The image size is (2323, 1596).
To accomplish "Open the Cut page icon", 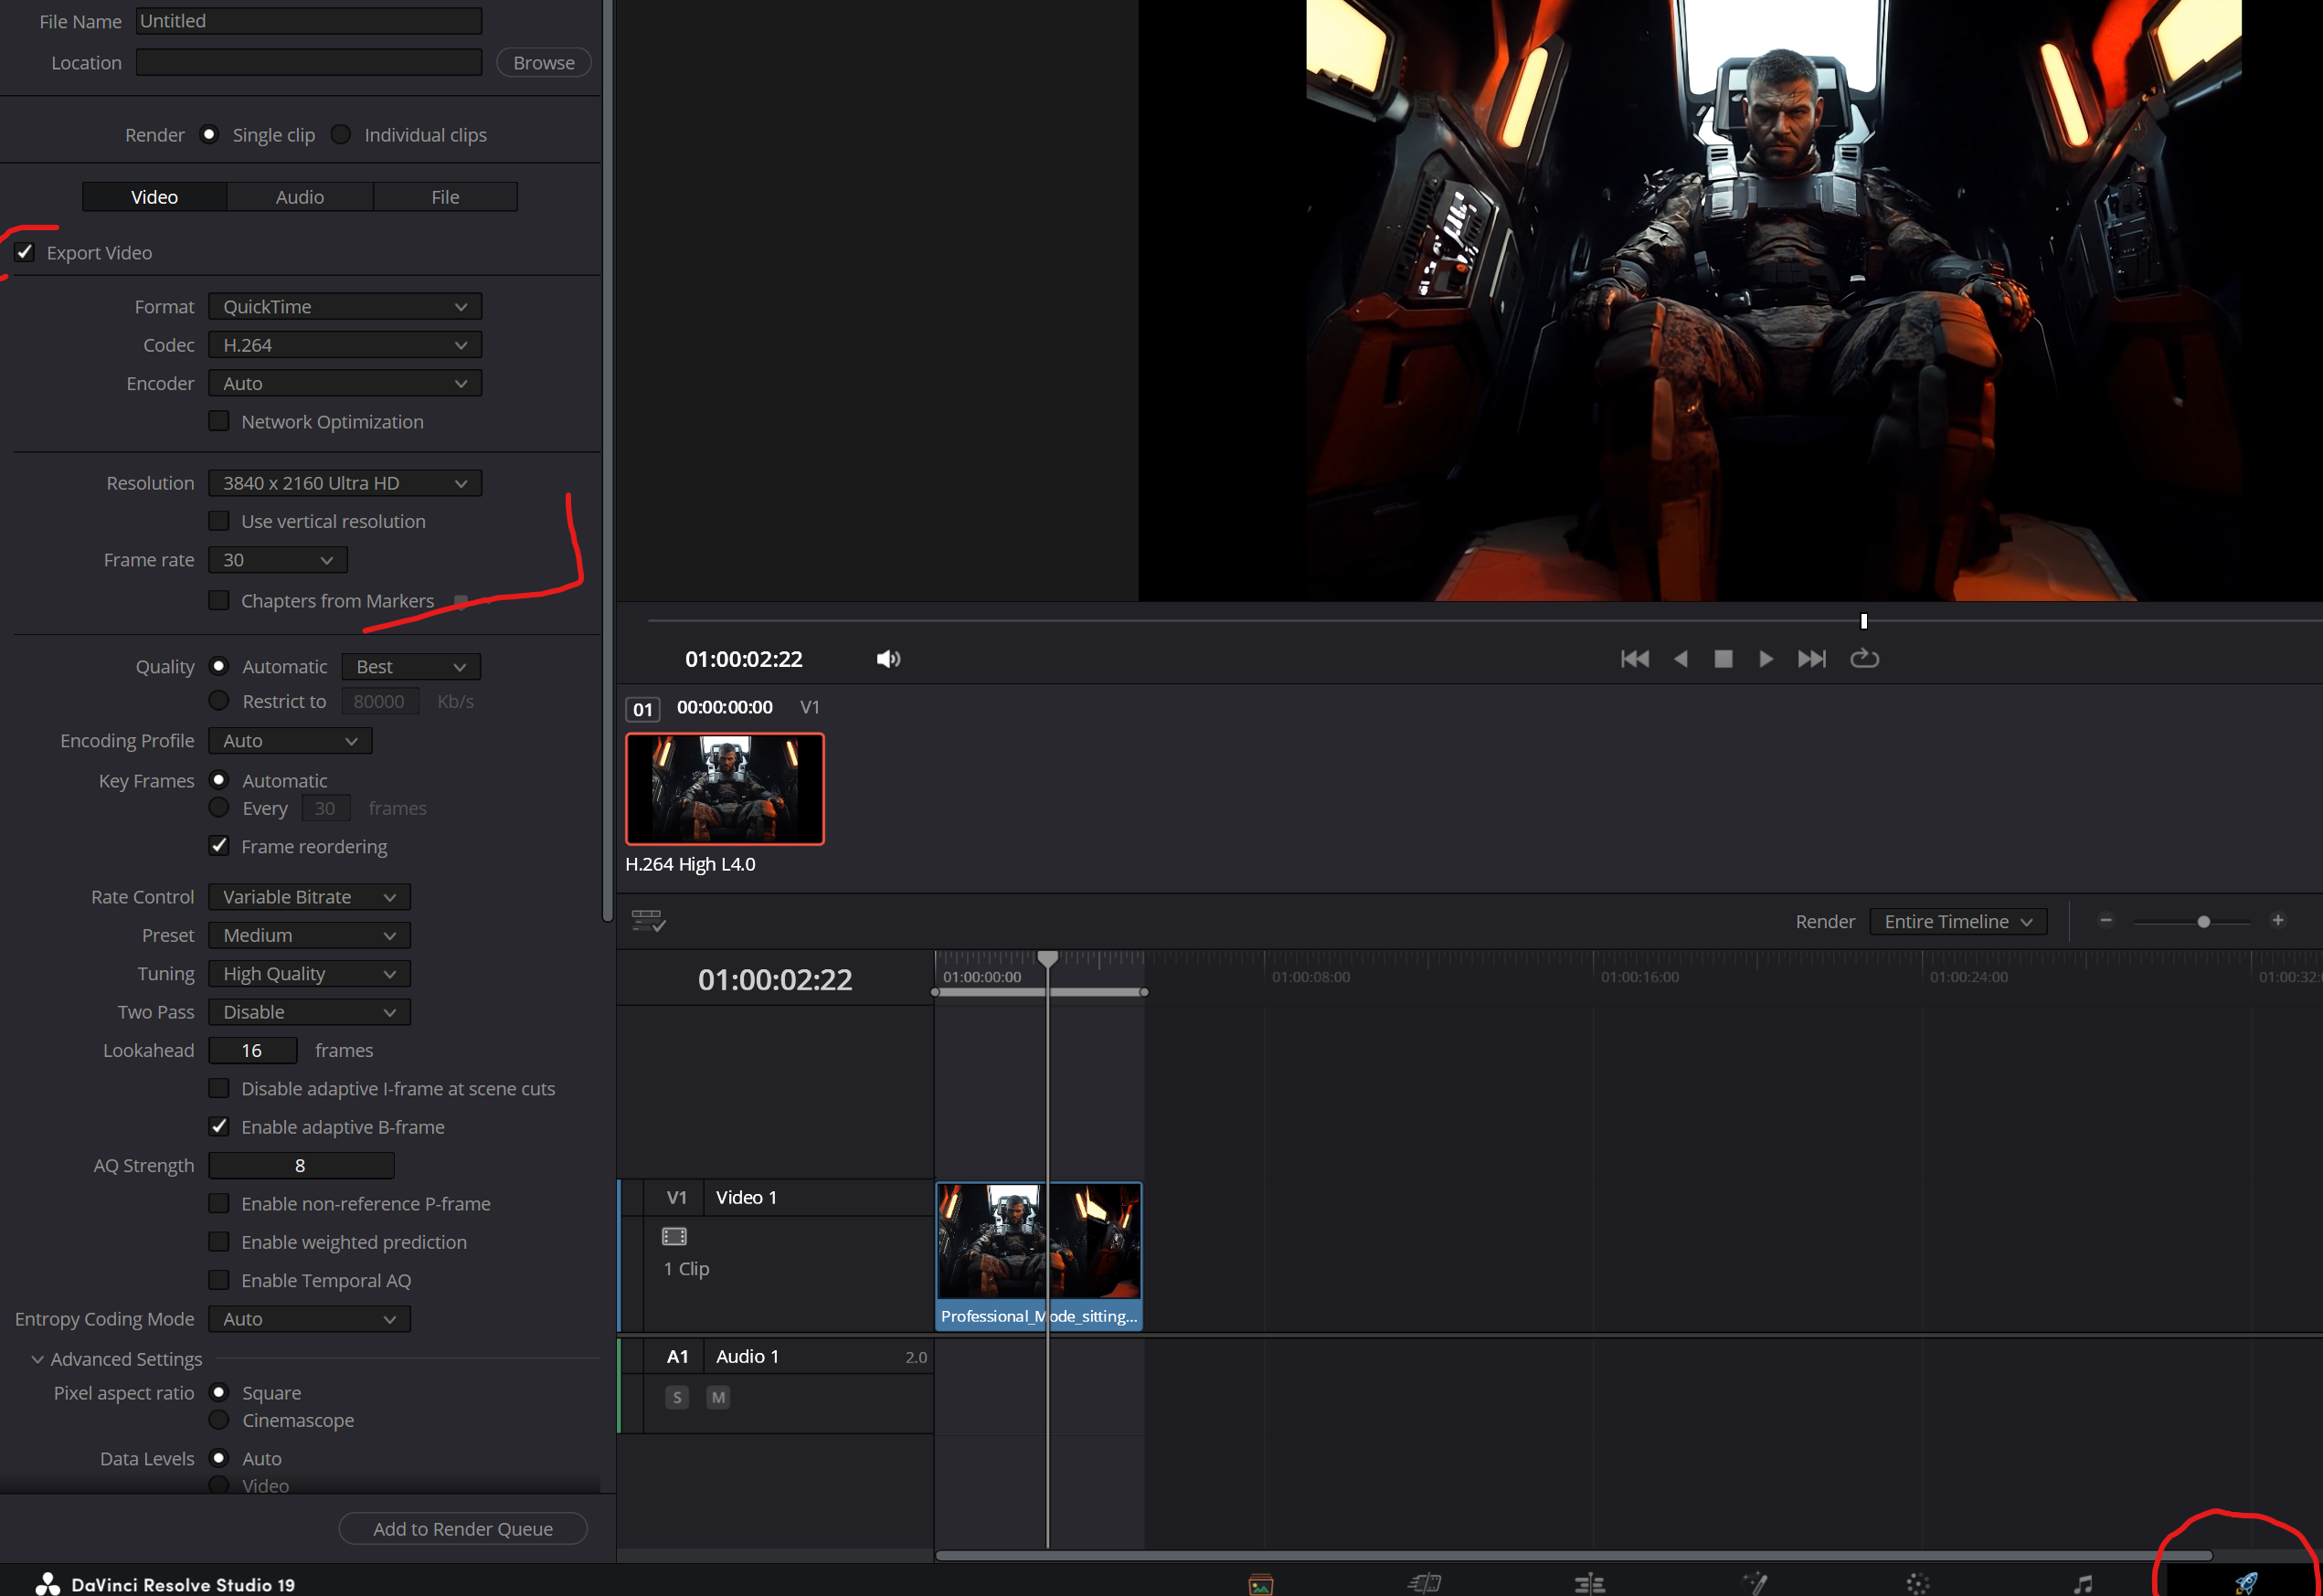I will pos(1424,1583).
